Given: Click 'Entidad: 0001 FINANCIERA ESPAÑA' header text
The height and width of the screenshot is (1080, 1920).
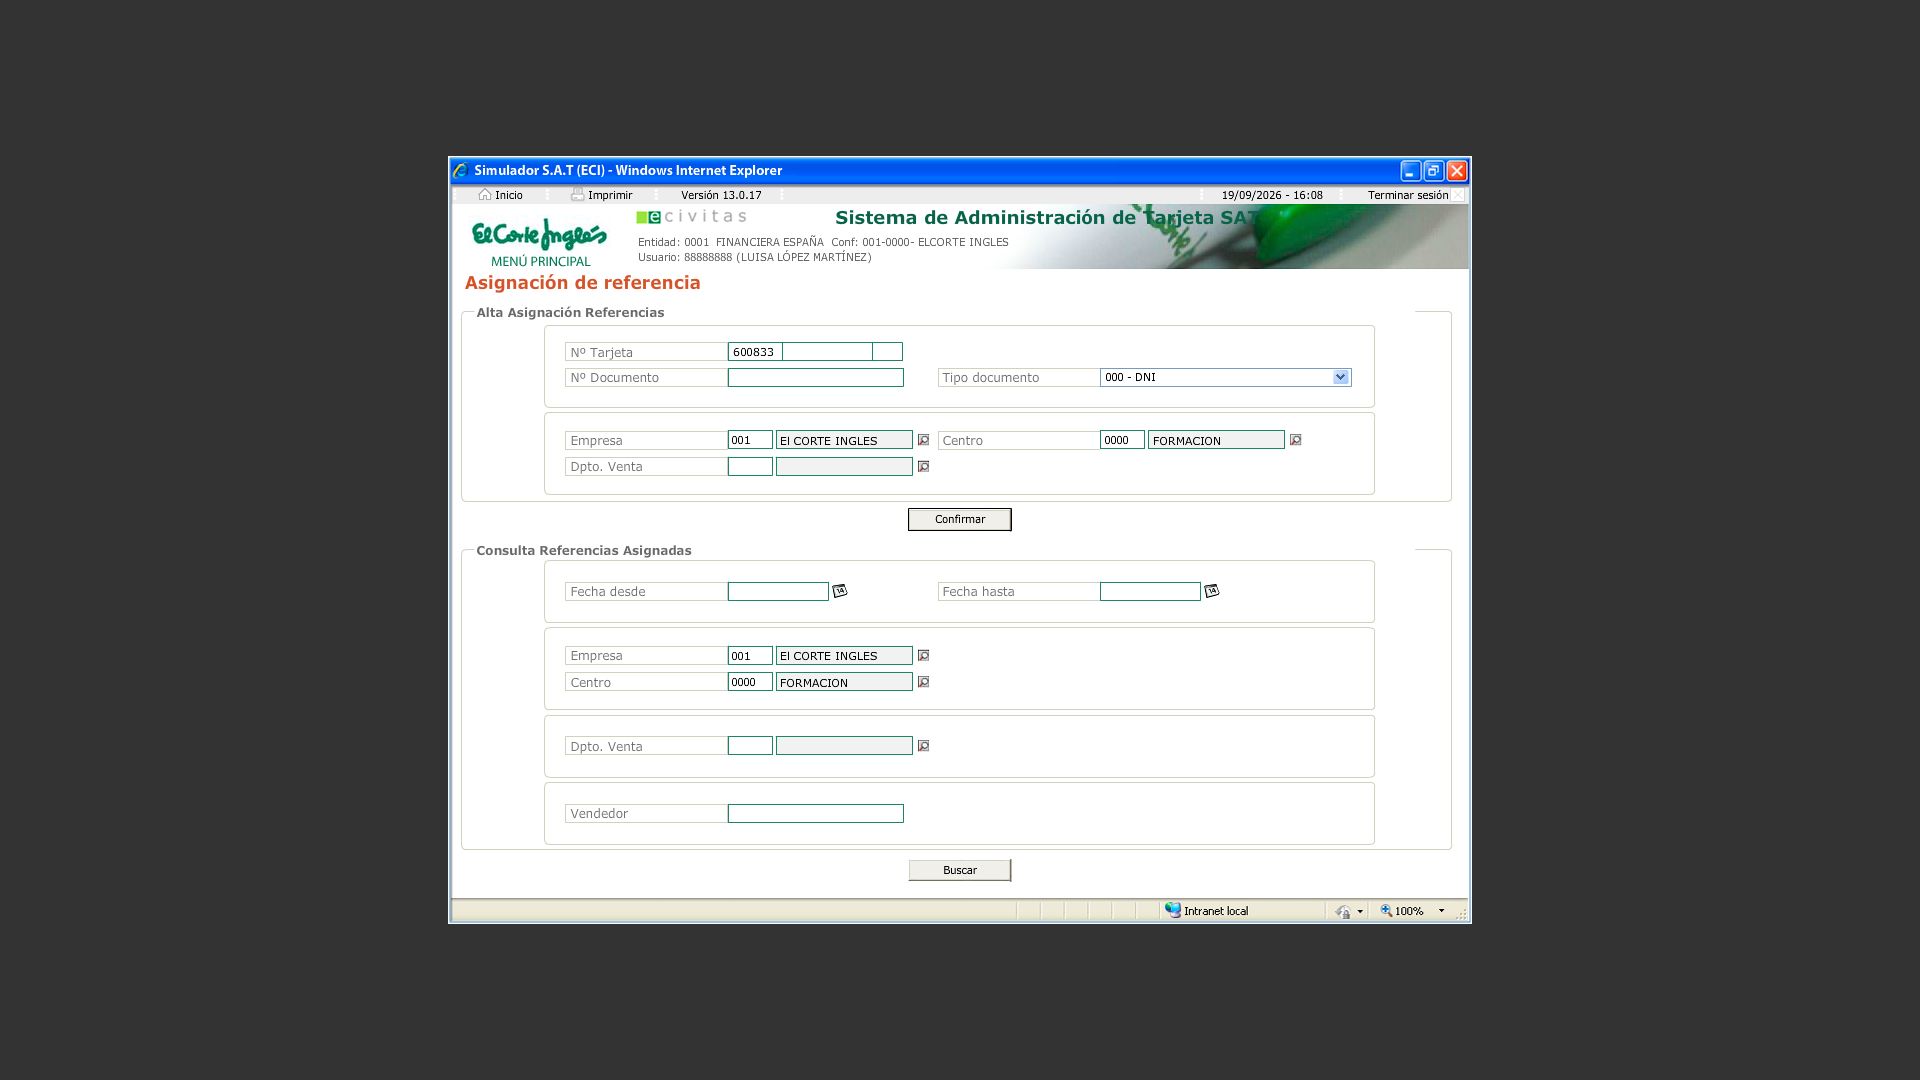Looking at the screenshot, I should point(731,242).
